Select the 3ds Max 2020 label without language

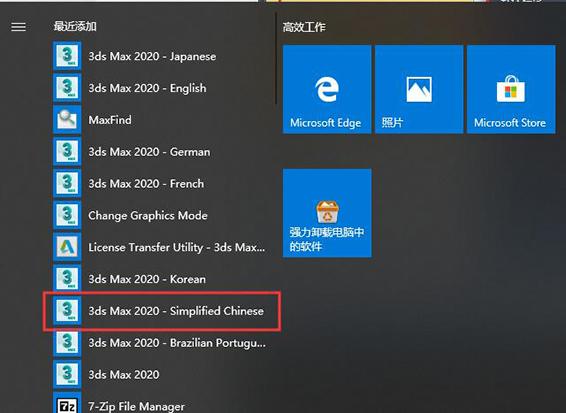[124, 374]
